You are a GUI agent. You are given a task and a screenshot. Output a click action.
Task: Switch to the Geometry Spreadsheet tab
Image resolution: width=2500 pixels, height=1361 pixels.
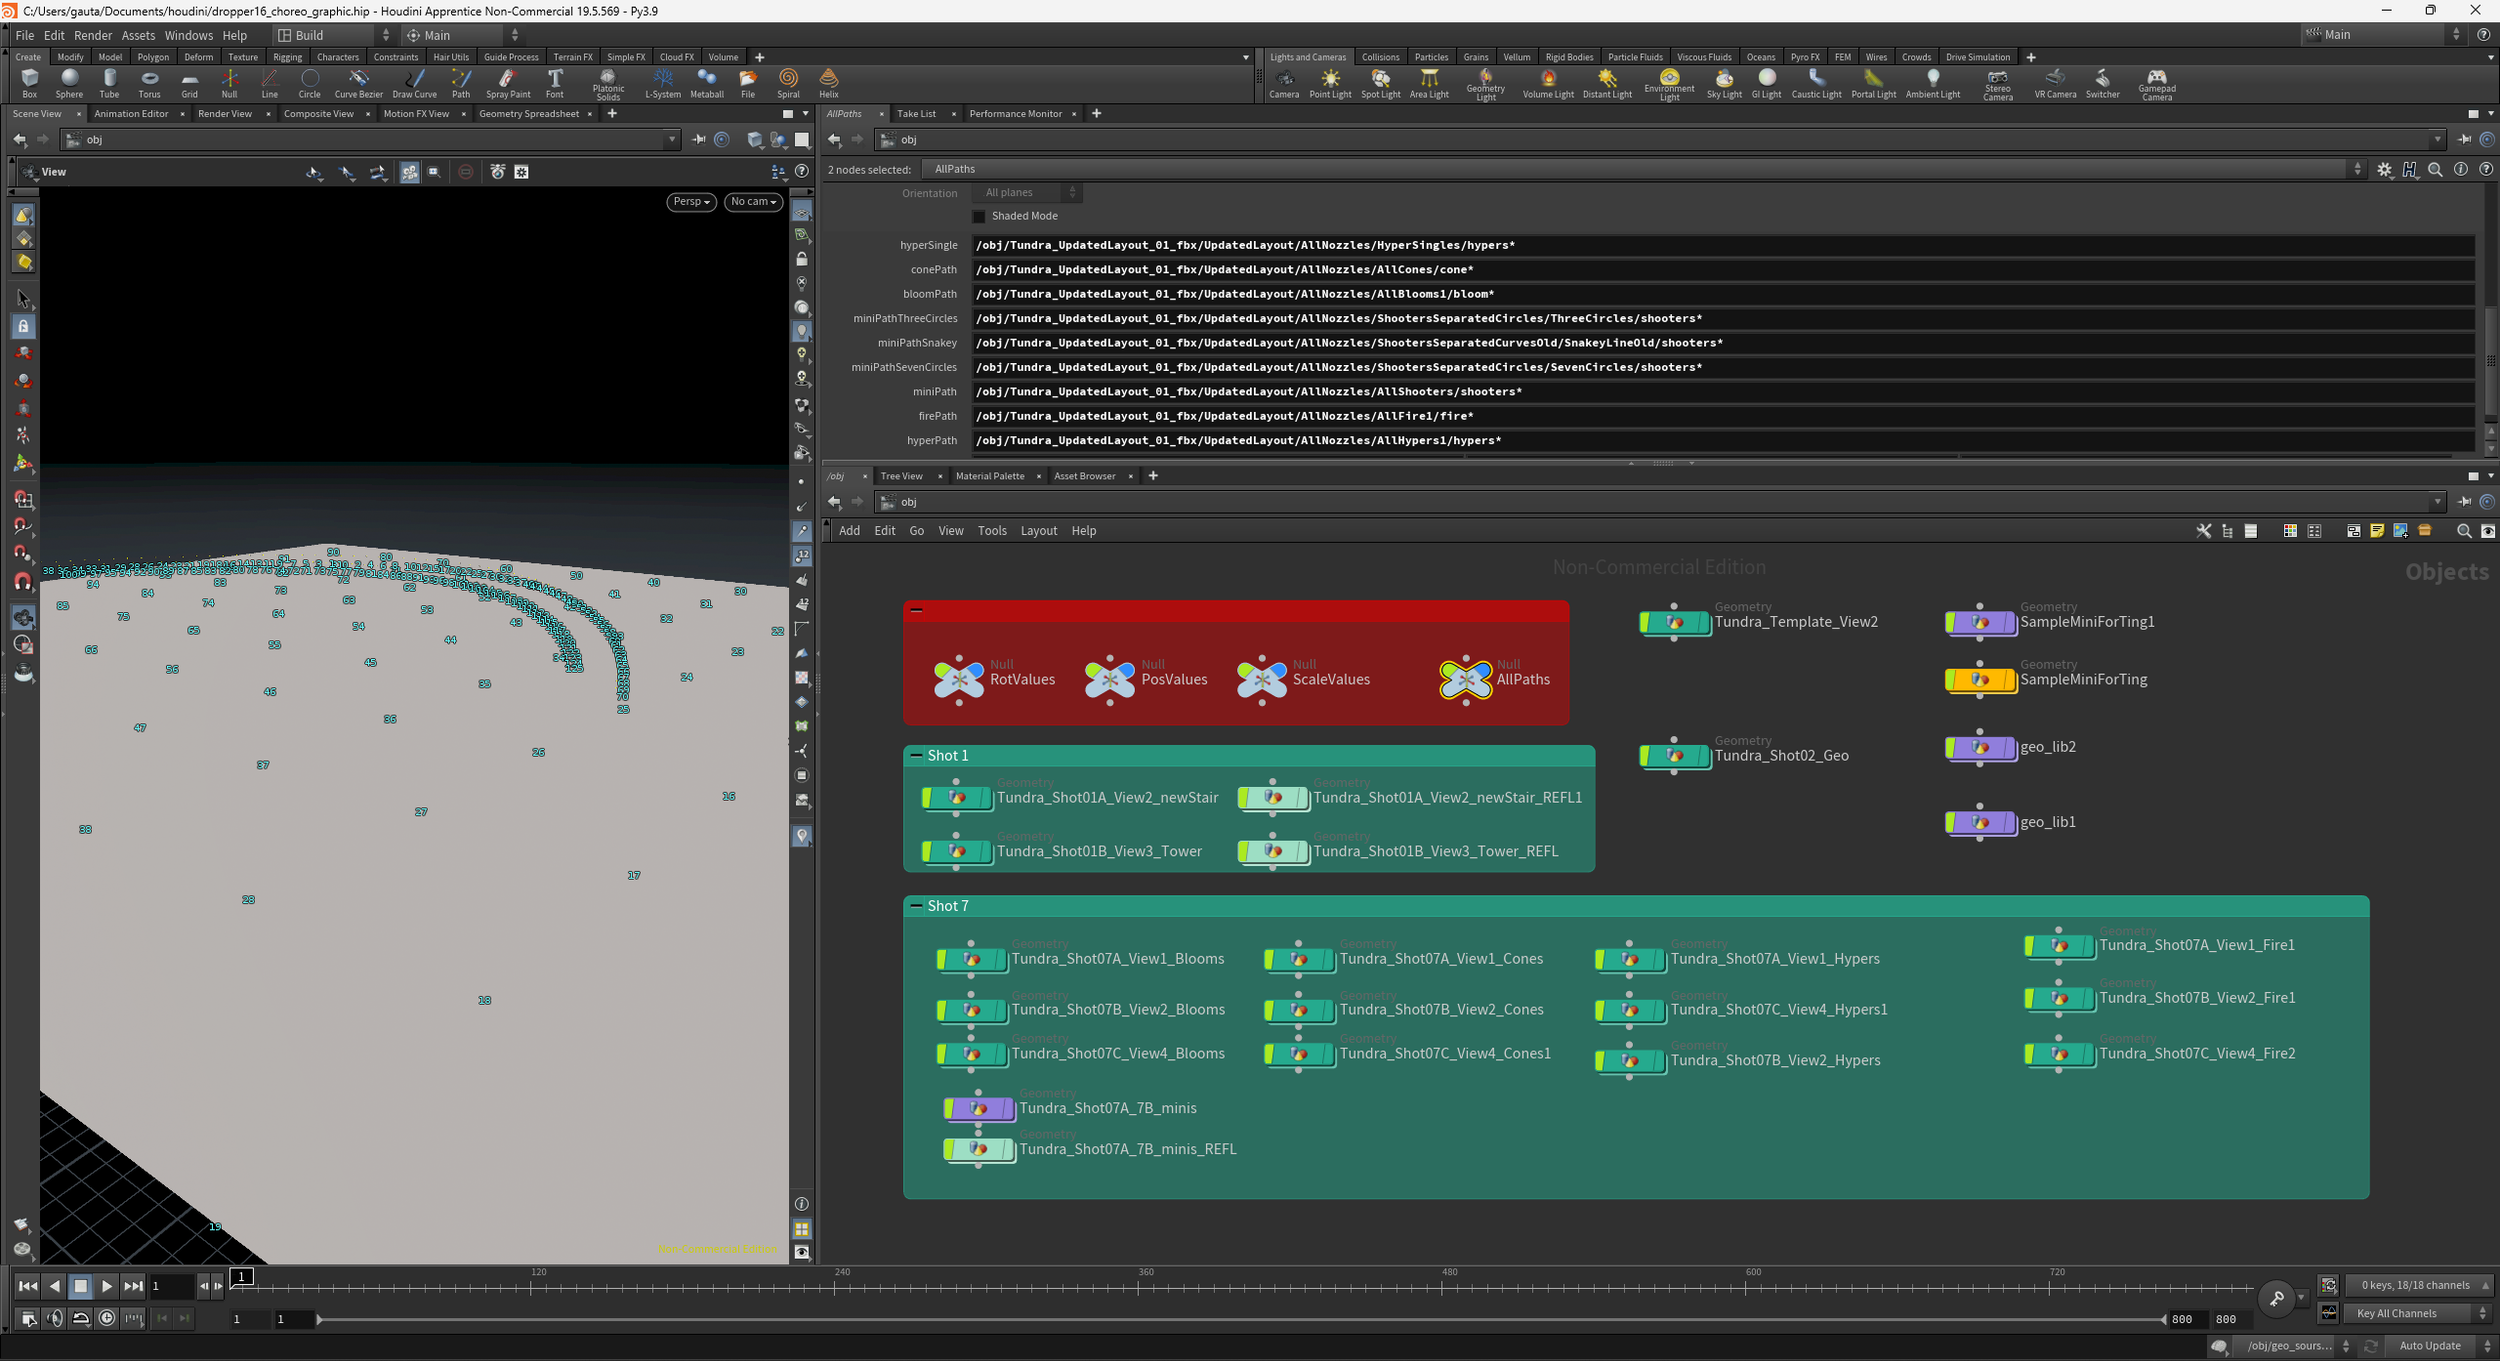[528, 114]
